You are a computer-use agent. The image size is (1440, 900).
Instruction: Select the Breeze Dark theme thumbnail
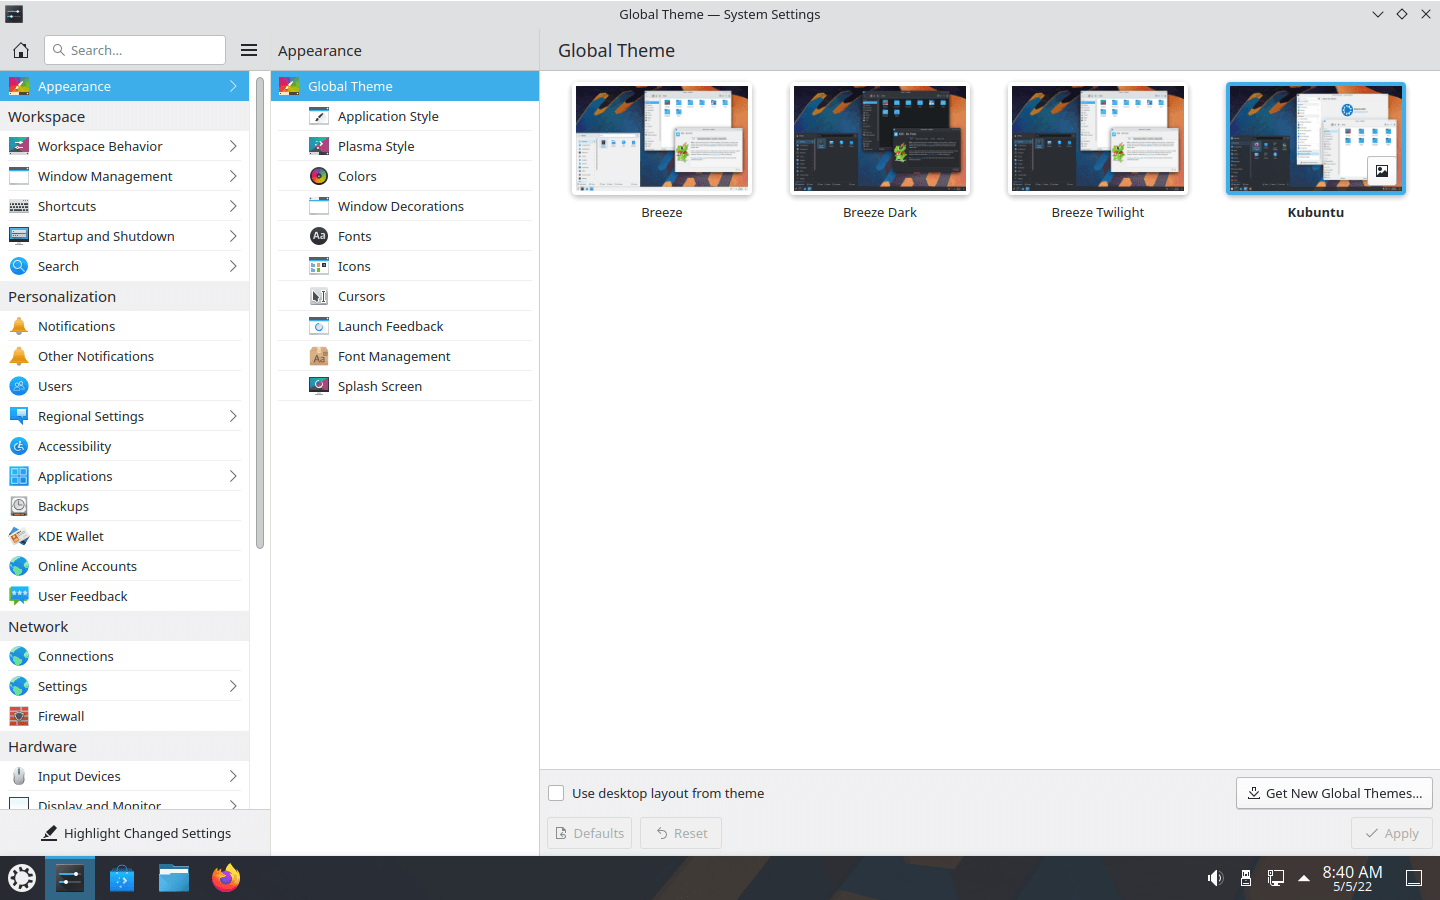[x=880, y=138]
